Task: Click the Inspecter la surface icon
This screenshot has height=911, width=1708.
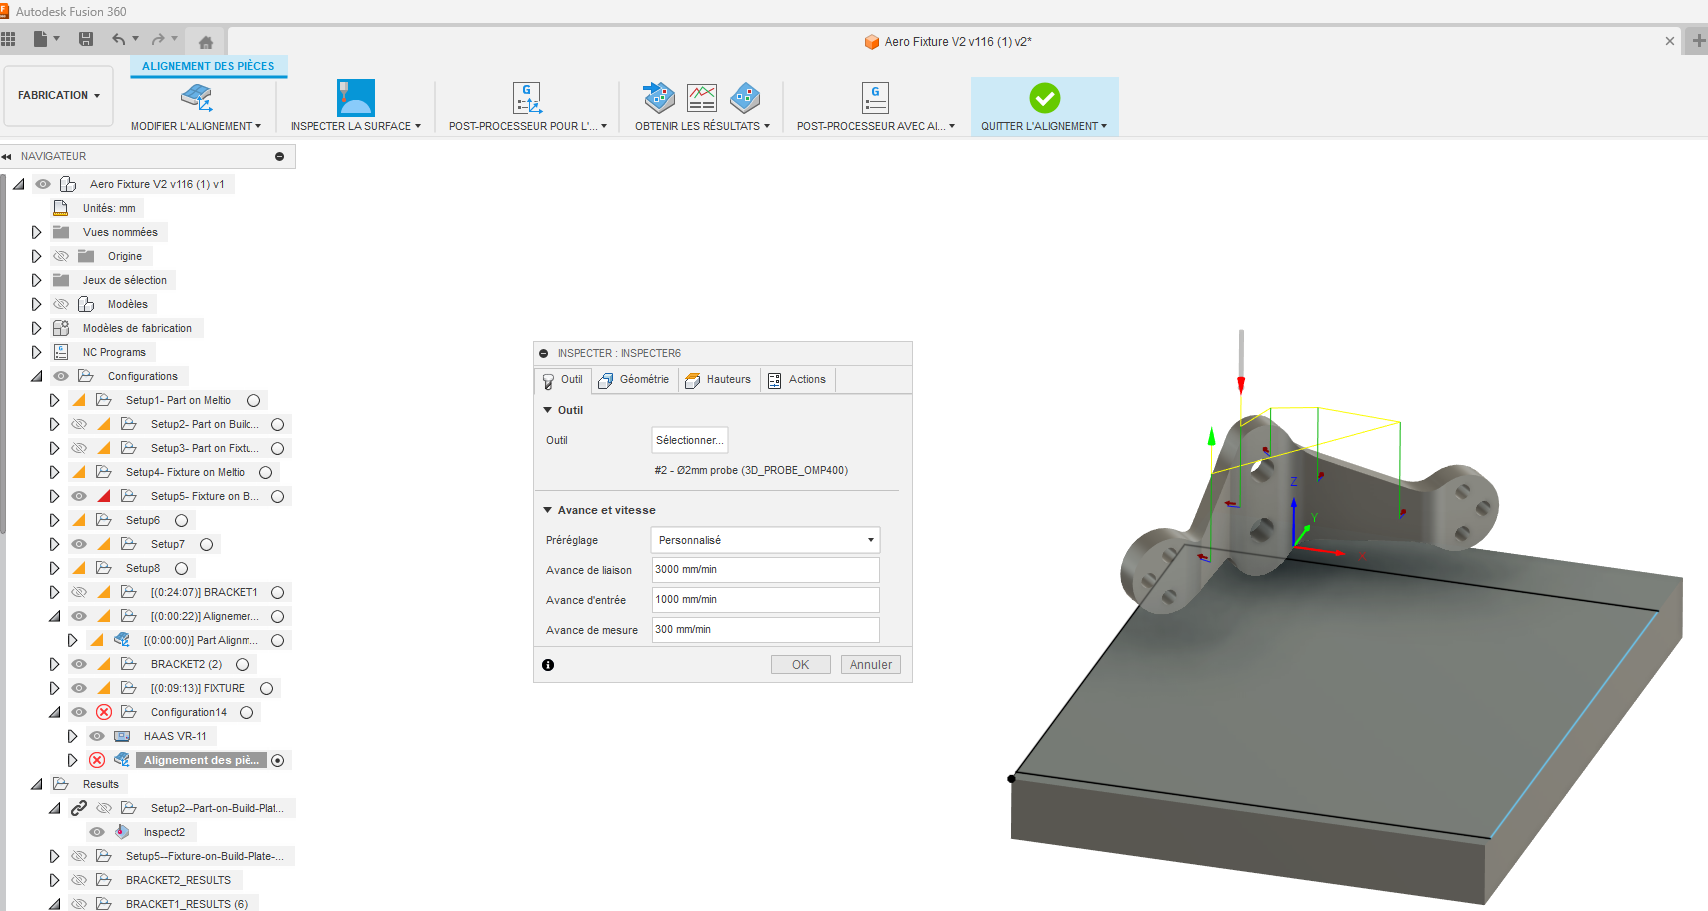Action: pos(355,98)
